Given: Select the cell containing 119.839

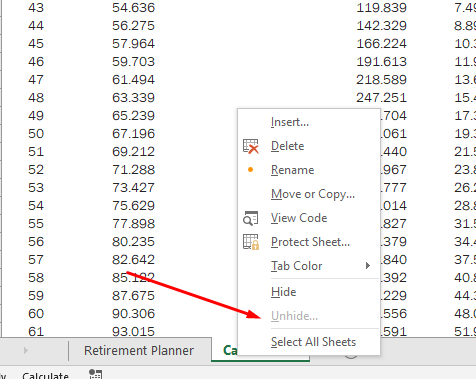Looking at the screenshot, I should coord(382,8).
